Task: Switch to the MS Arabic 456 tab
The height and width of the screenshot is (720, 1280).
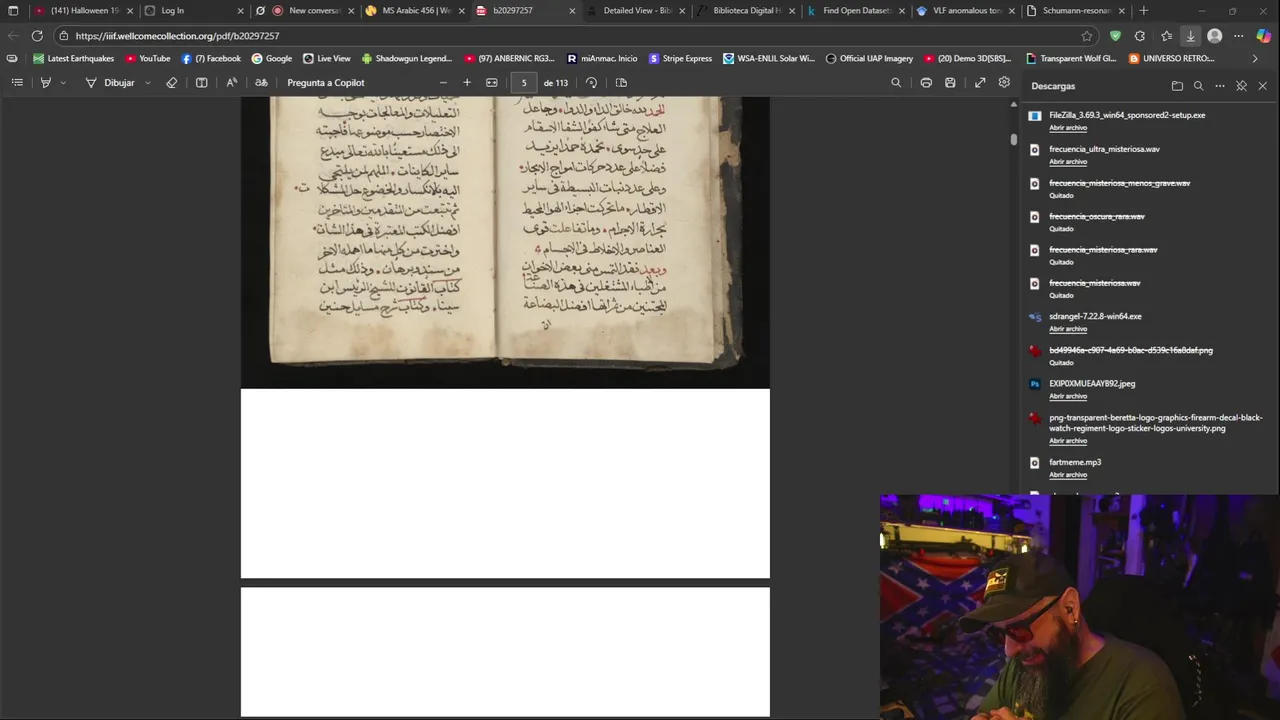Action: [x=415, y=11]
